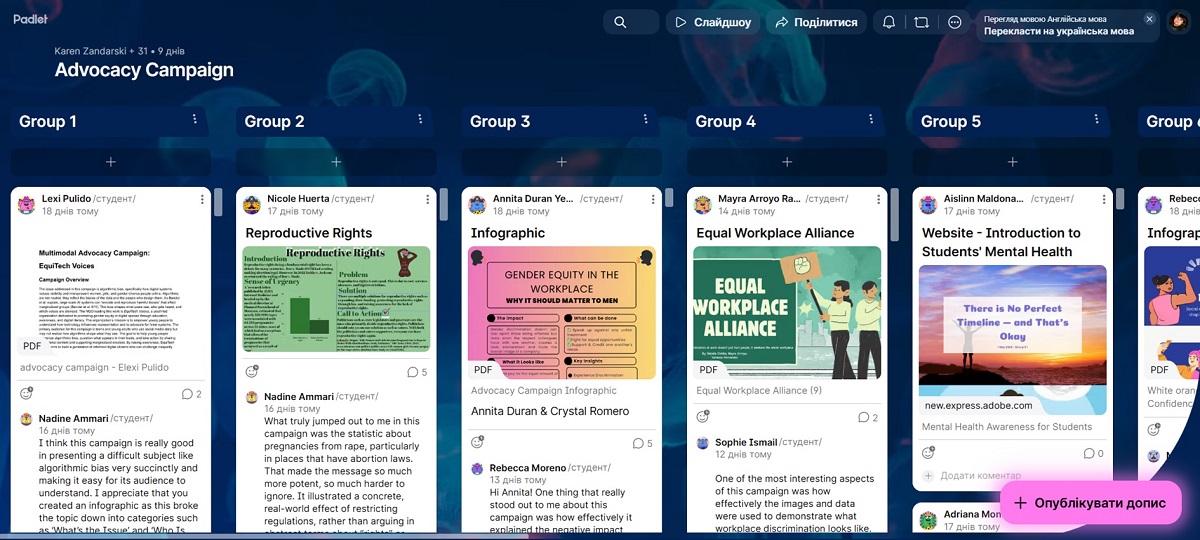Click the Group 1 column scrollbar
Viewport: 1200px width, 540px height.
219,203
